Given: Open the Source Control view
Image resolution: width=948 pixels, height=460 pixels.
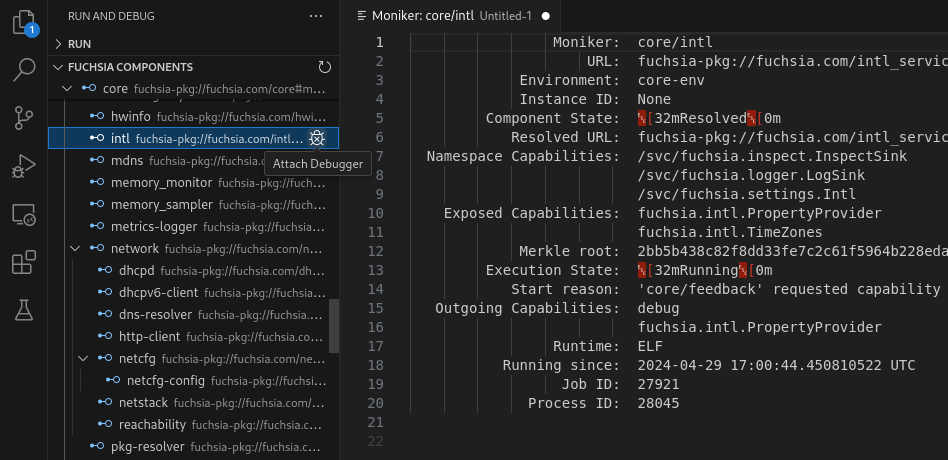Looking at the screenshot, I should coord(24,118).
